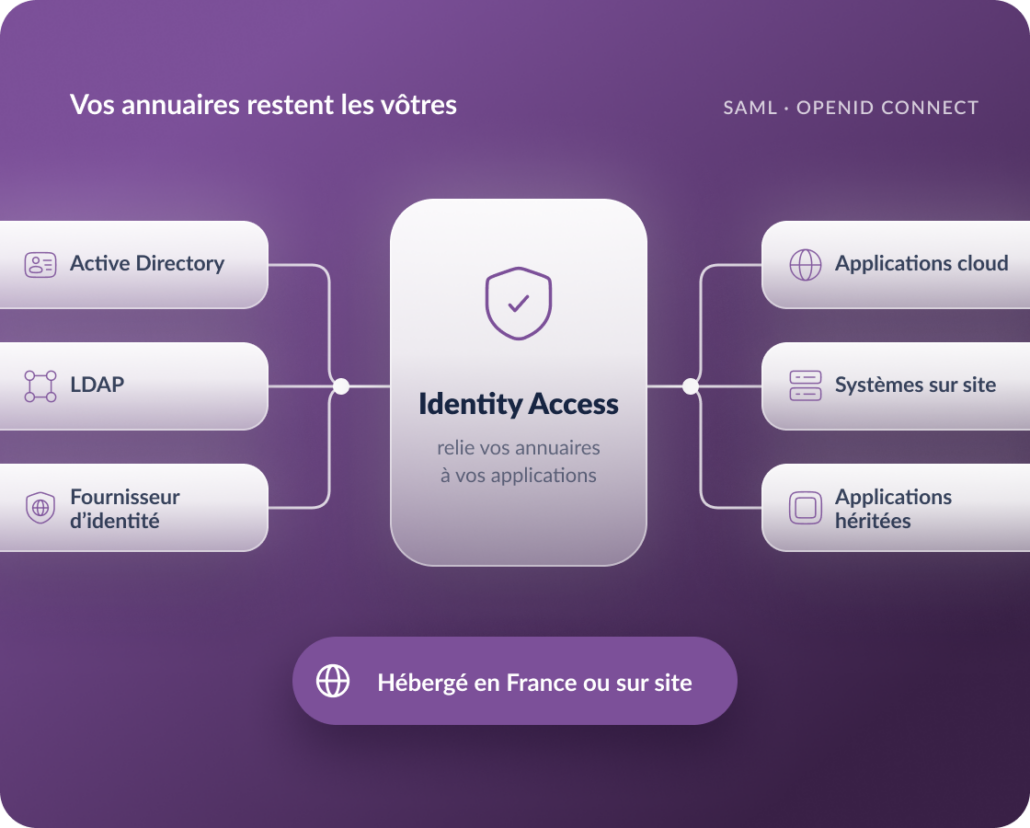Click the Systèmes sur site server icon
Viewport: 1030px width, 828px height.
point(805,386)
